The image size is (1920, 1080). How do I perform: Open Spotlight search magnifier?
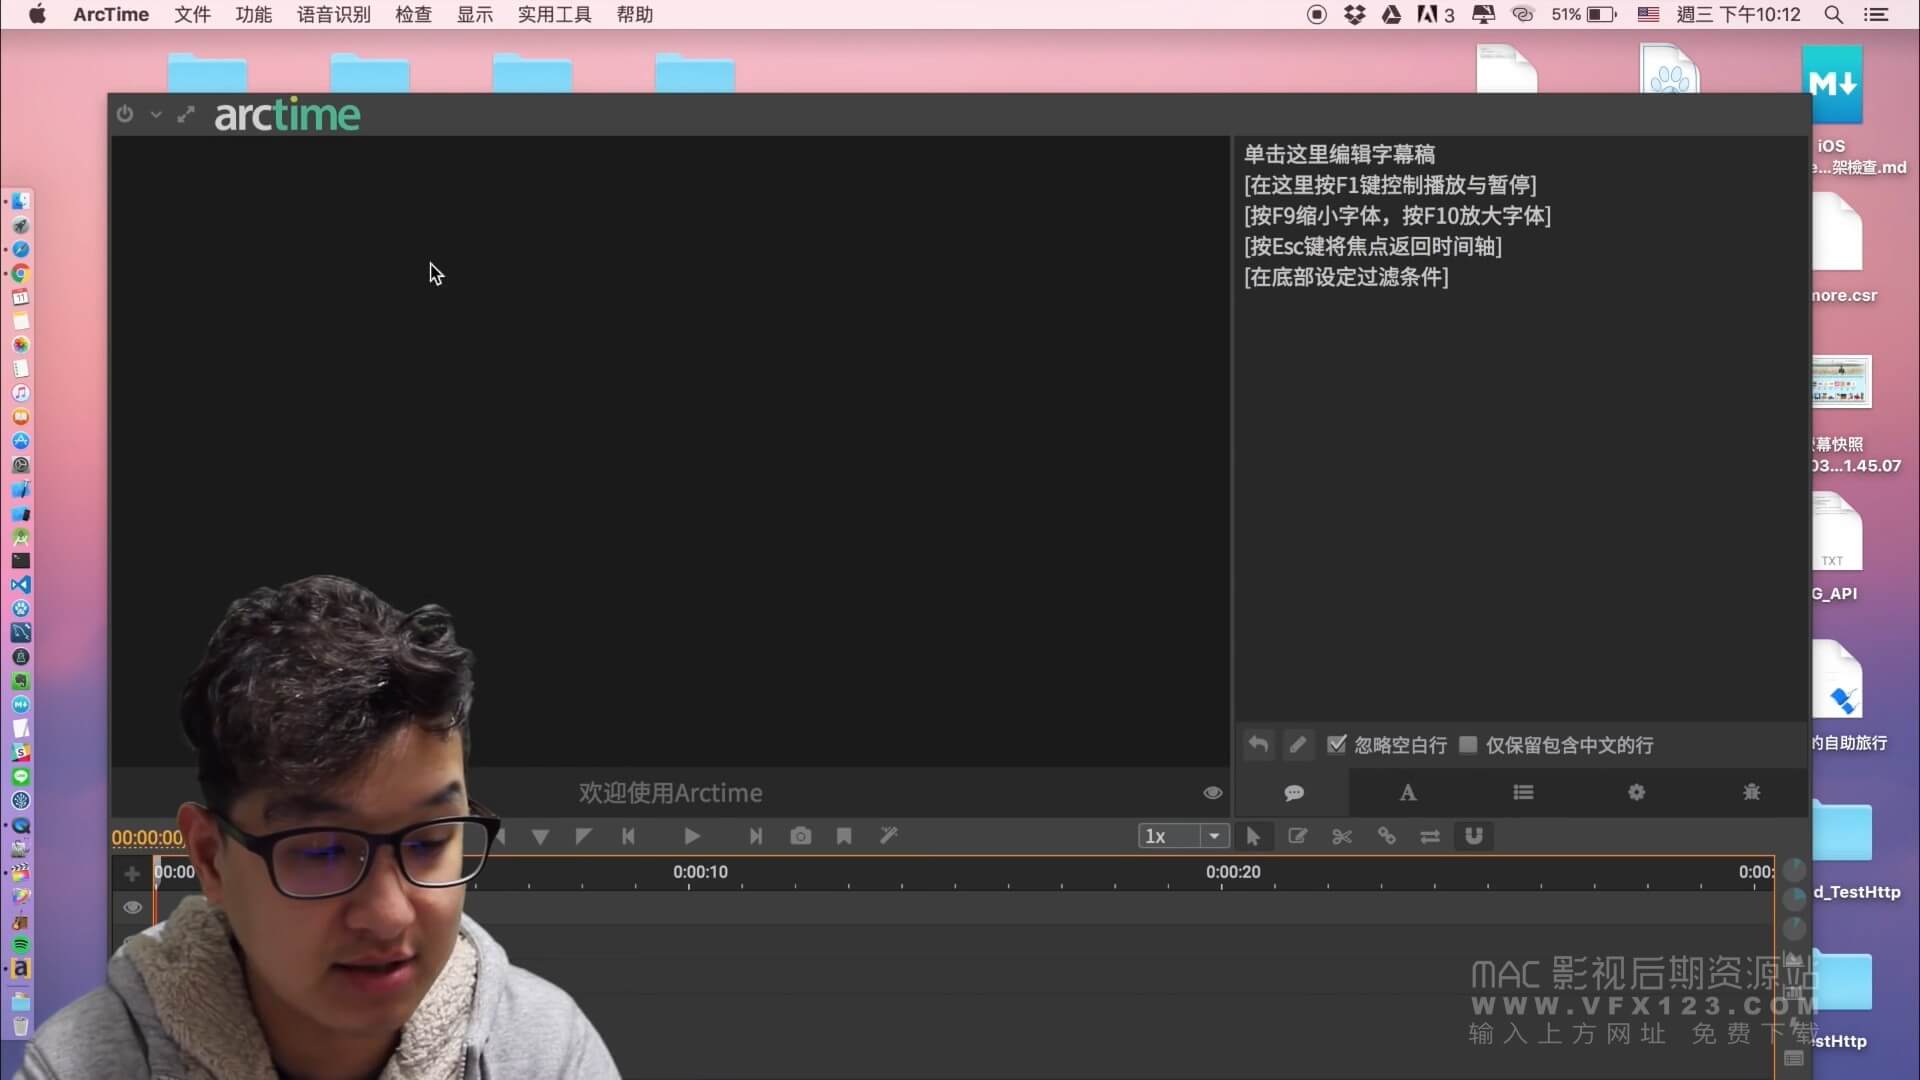[1833, 14]
